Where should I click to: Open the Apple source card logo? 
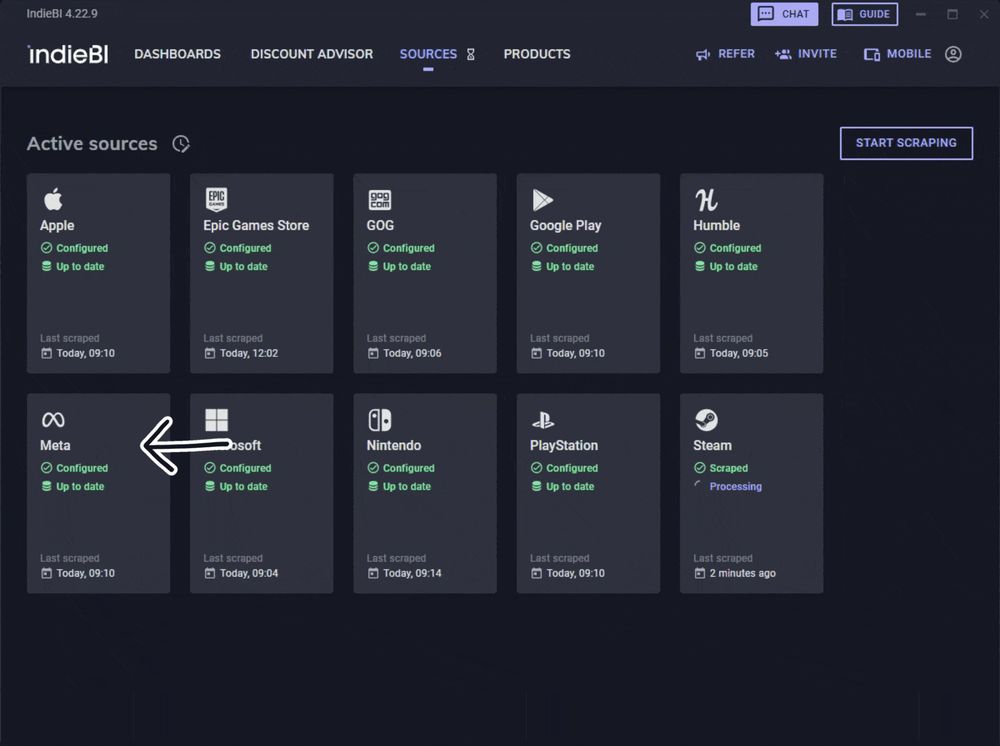coord(53,199)
